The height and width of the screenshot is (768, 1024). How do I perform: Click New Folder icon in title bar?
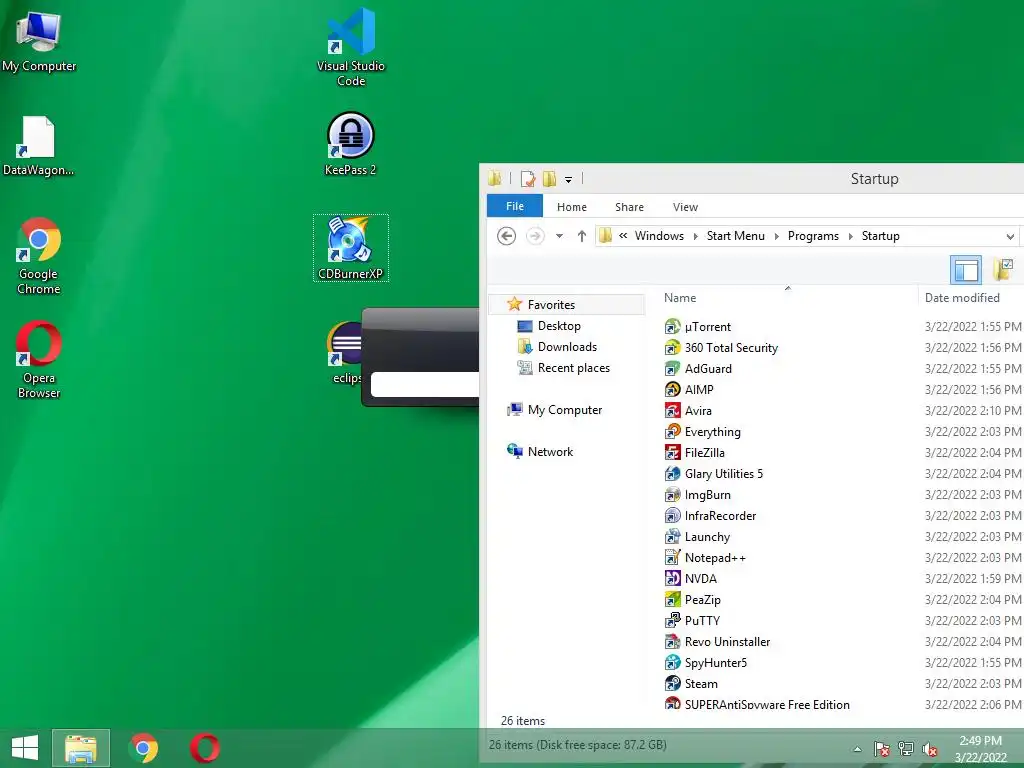(x=549, y=179)
